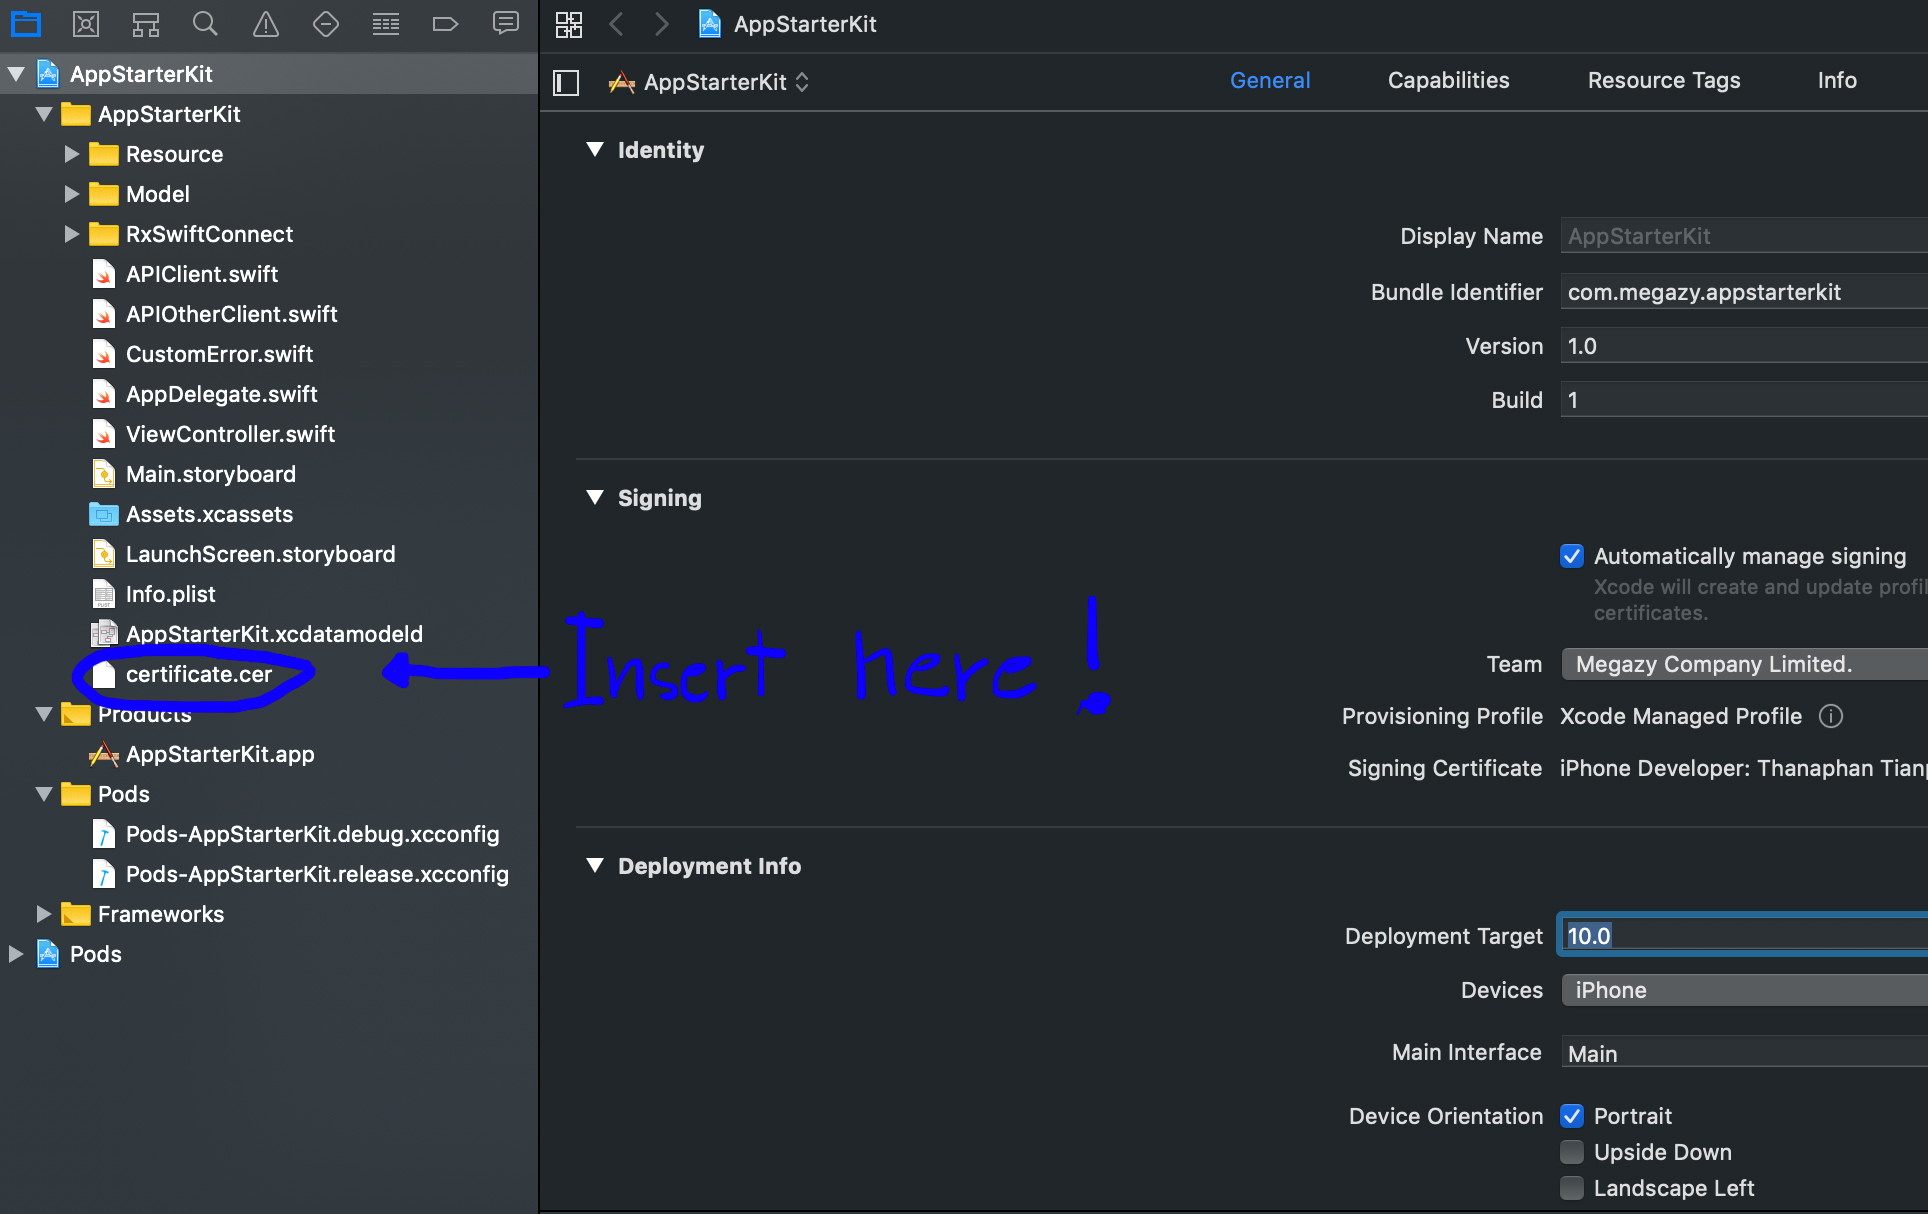1928x1214 pixels.
Task: Open the AppStarterKit target selector
Action: (x=710, y=82)
